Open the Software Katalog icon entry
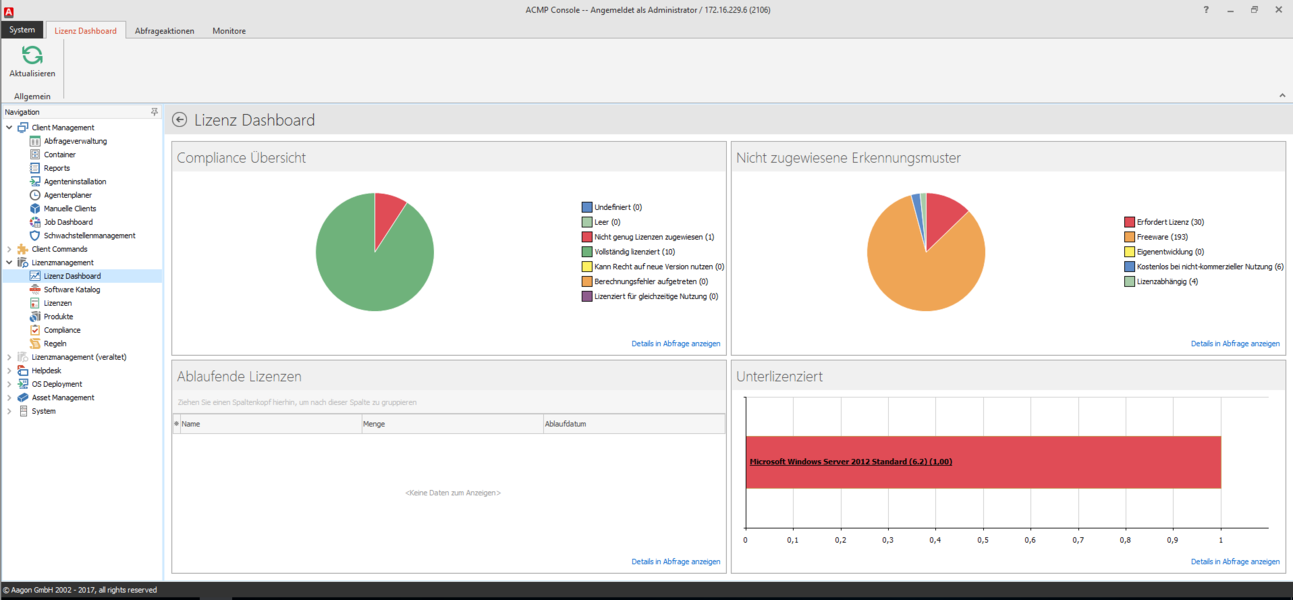This screenshot has height=600, width=1293. (35, 290)
